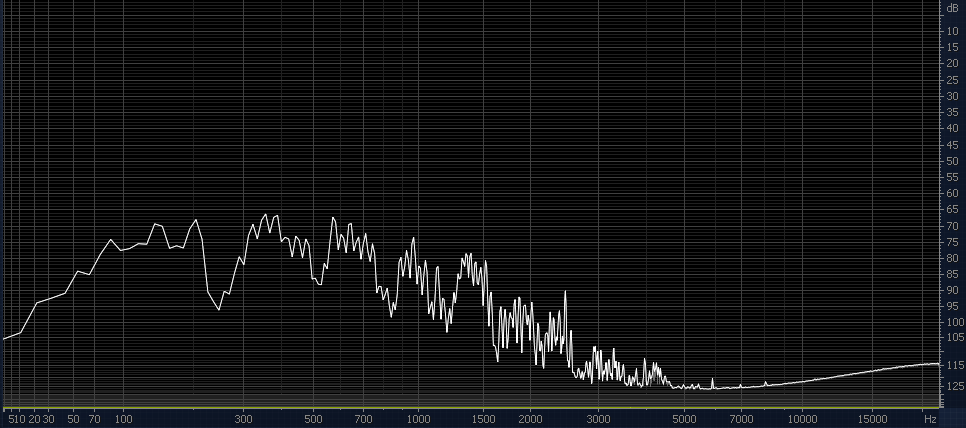Select the 75 dB mark on scale
Screen dimensions: 966x428
[952, 241]
